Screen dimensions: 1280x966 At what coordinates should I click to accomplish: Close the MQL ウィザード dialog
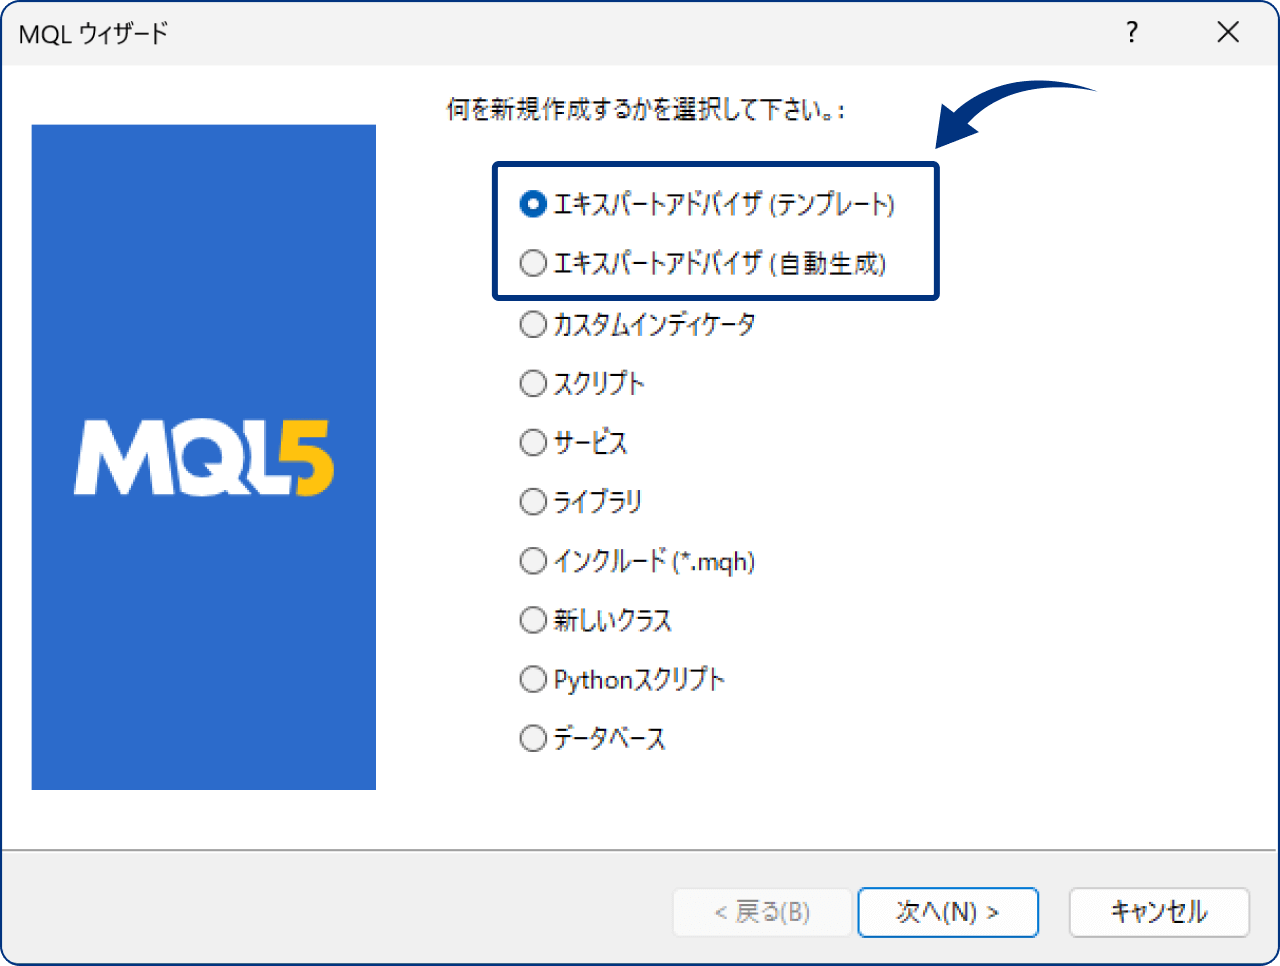[1228, 32]
